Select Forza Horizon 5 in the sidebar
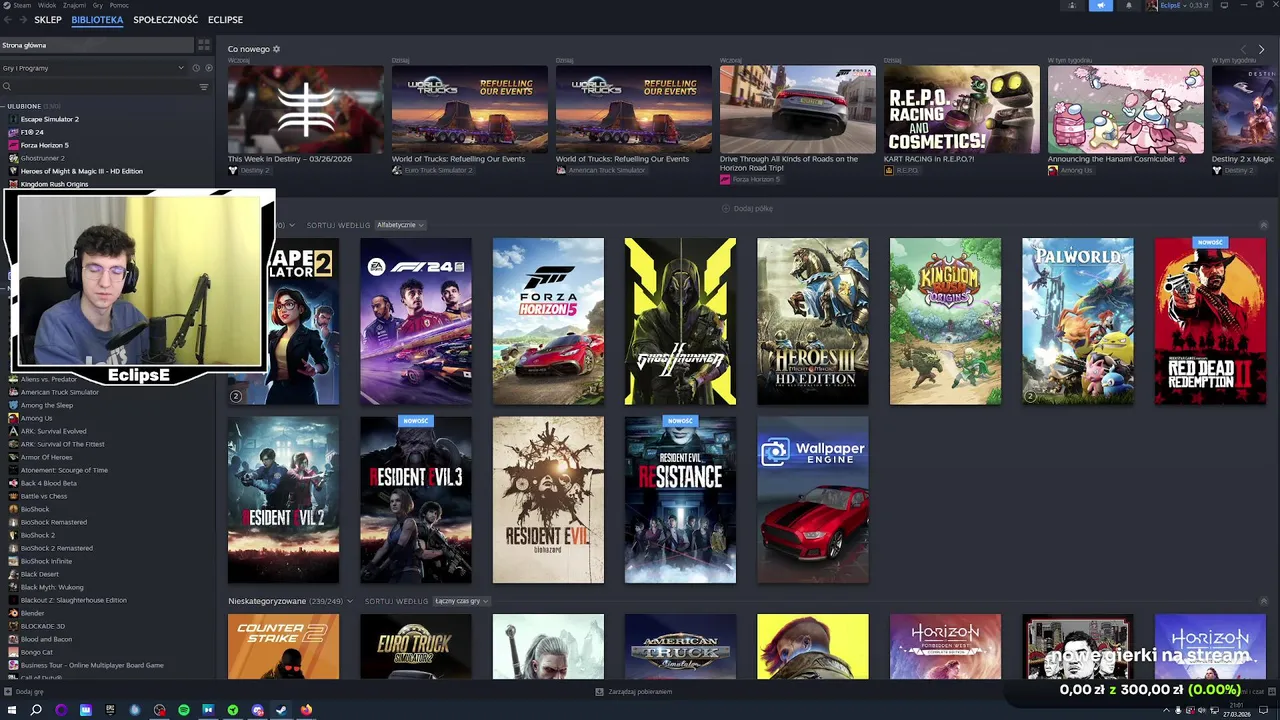The height and width of the screenshot is (720, 1280). pos(44,145)
